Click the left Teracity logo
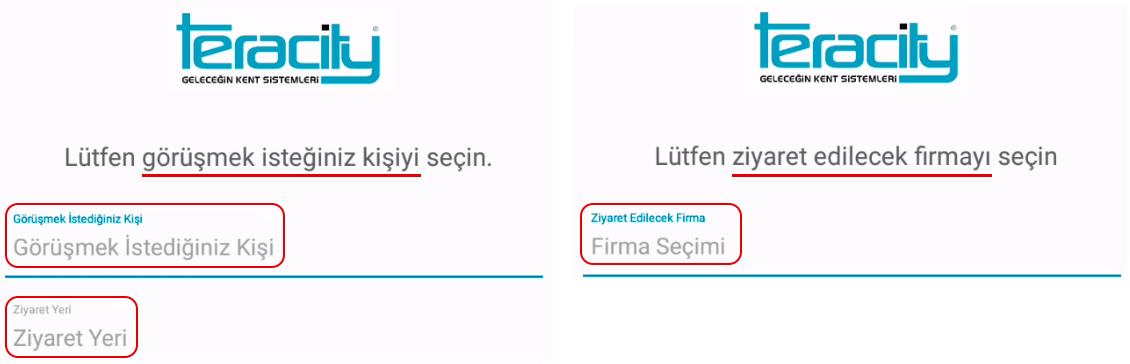Screen dimensions: 1130x364 (x=277, y=48)
